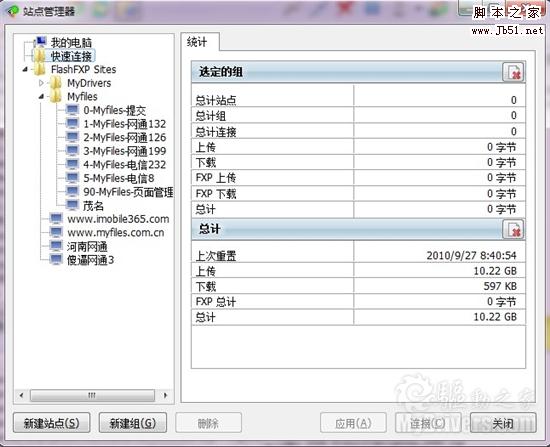Click the Myfiles folder icon
Viewport: 550px width, 447px height.
(56, 96)
